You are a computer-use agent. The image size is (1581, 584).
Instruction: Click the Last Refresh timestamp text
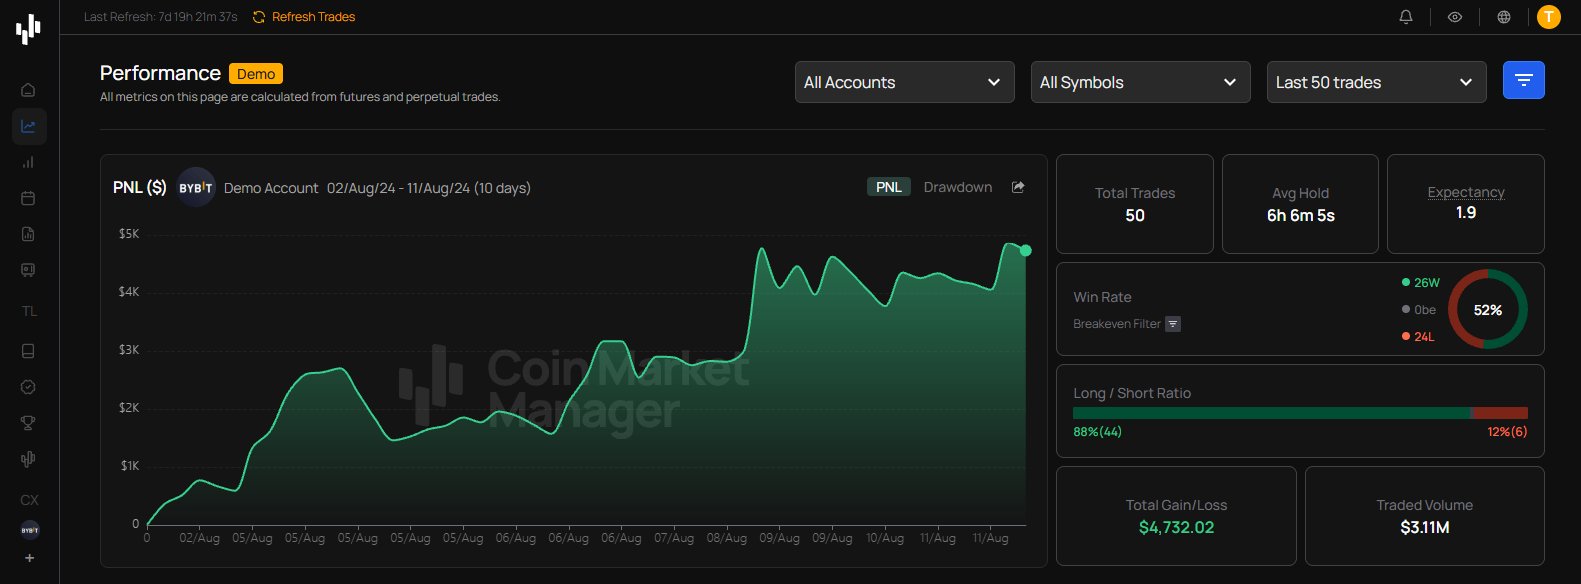point(161,17)
